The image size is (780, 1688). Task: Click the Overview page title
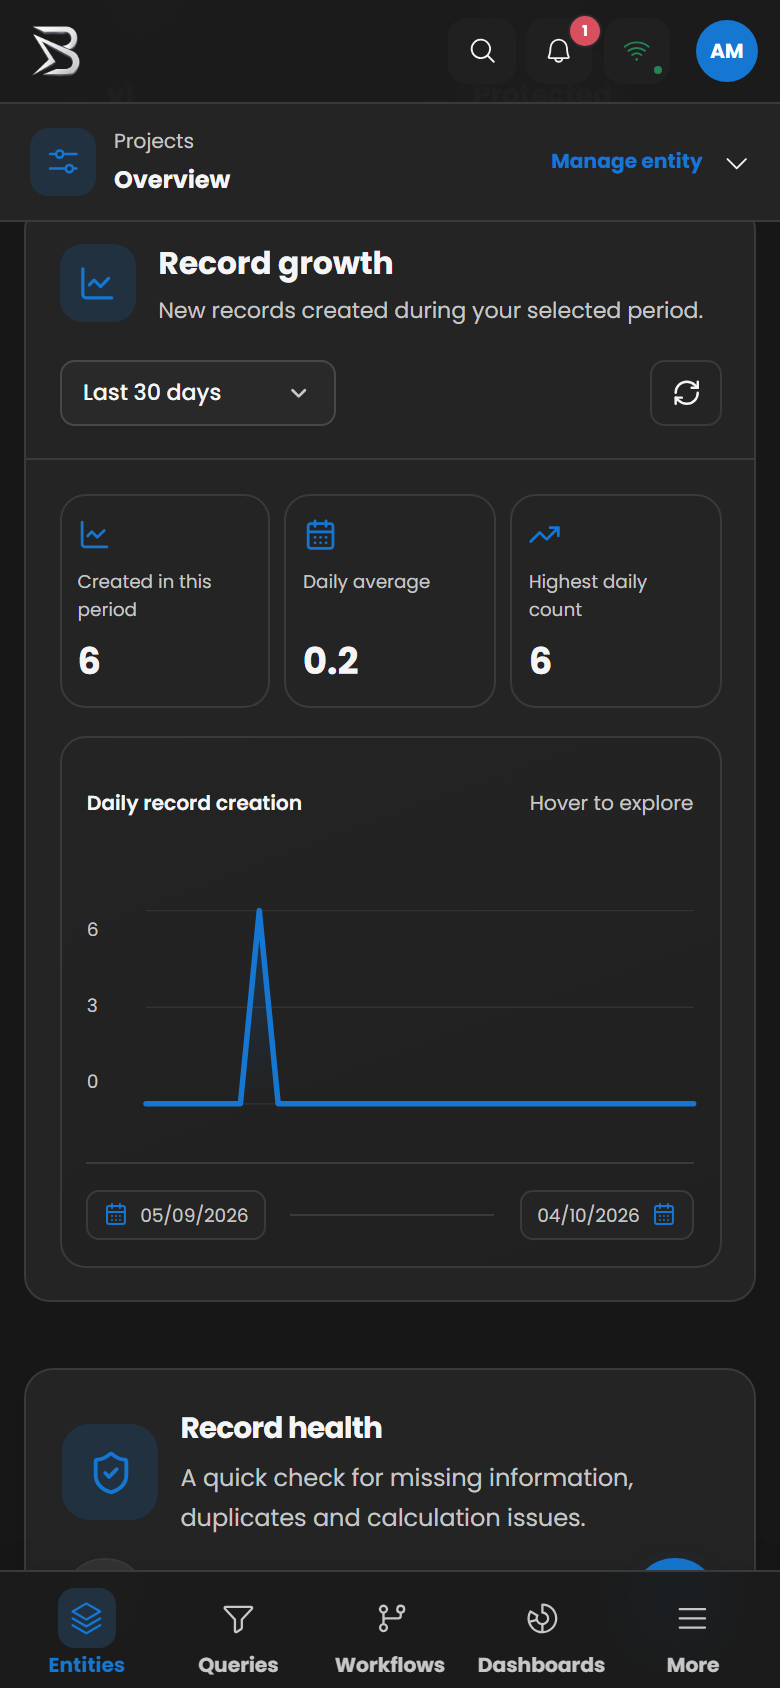[x=172, y=180]
